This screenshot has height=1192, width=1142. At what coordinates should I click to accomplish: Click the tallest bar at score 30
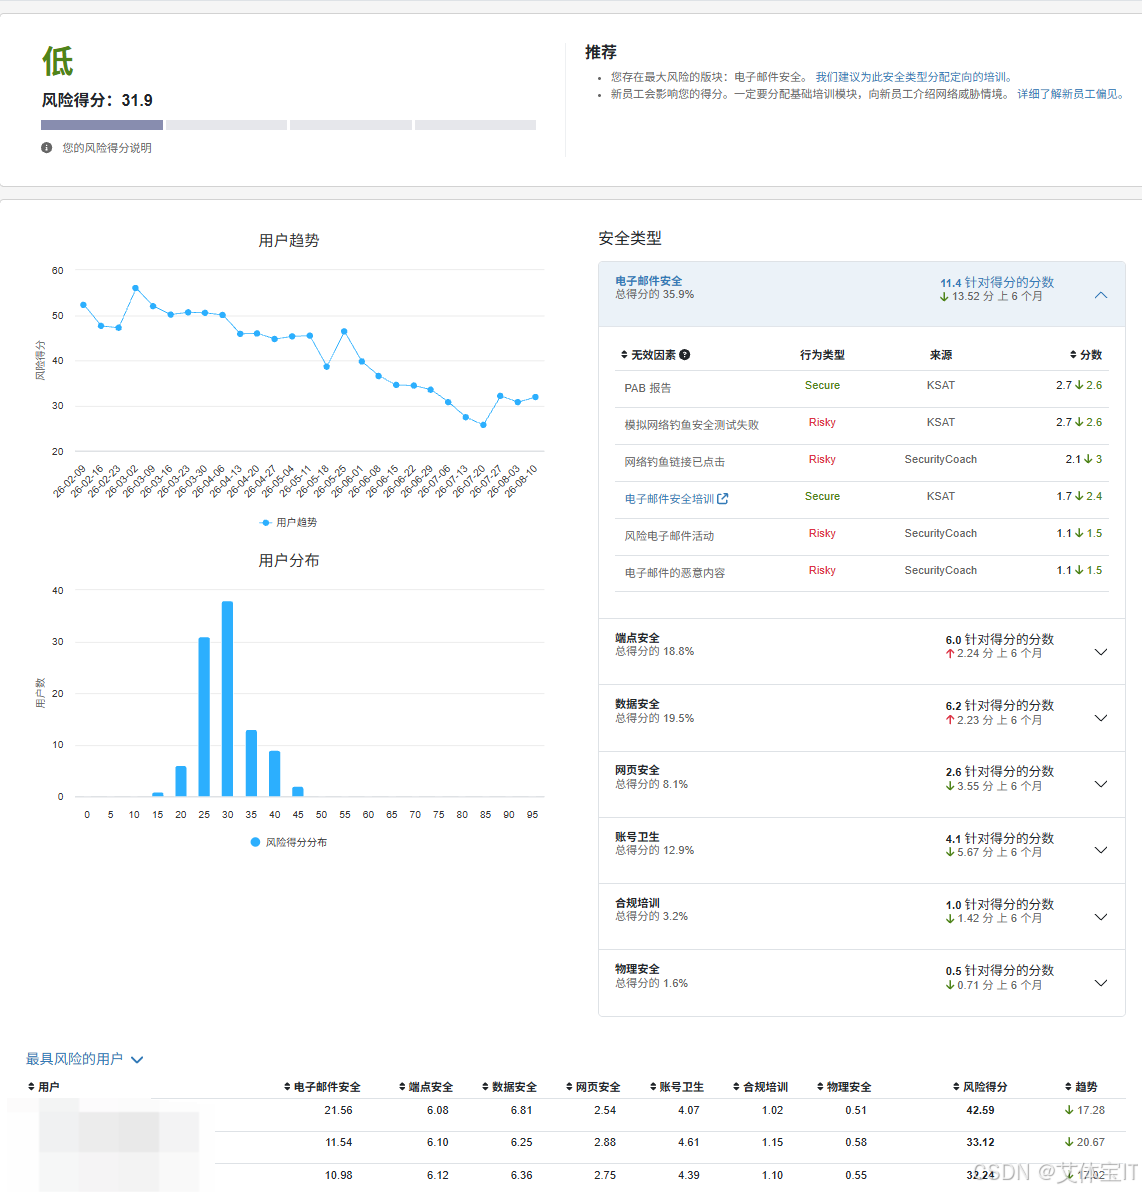pos(227,699)
